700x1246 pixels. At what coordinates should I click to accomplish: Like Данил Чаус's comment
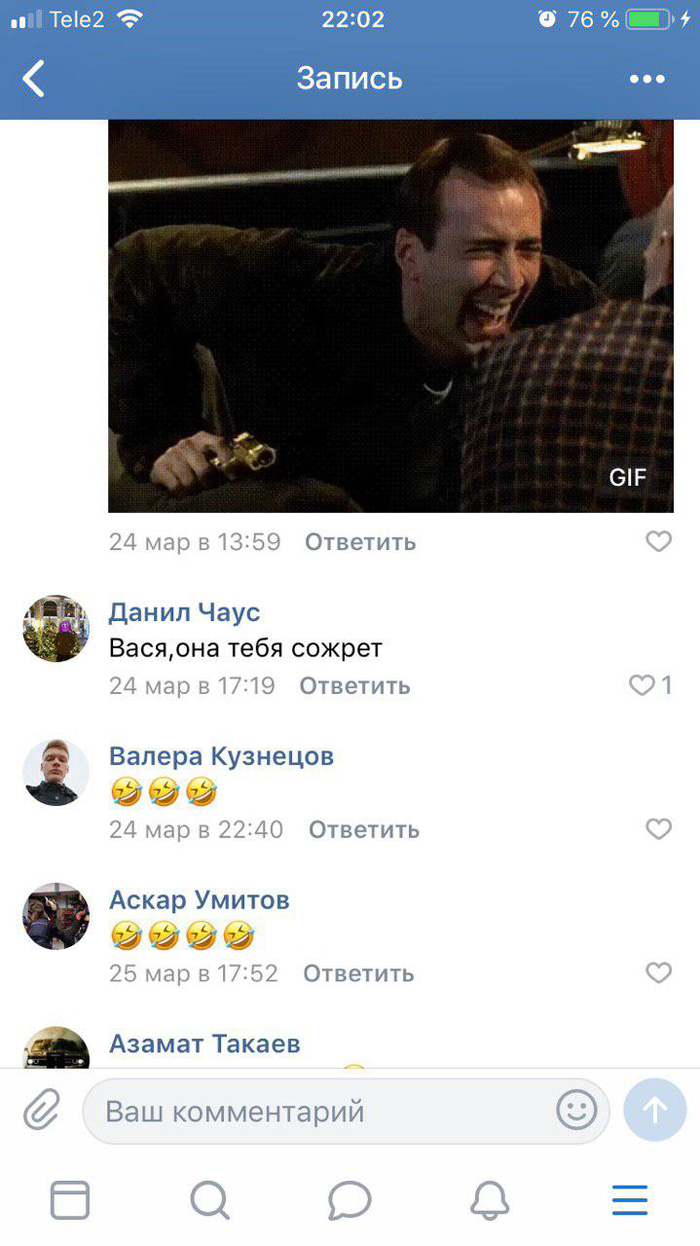pyautogui.click(x=640, y=685)
